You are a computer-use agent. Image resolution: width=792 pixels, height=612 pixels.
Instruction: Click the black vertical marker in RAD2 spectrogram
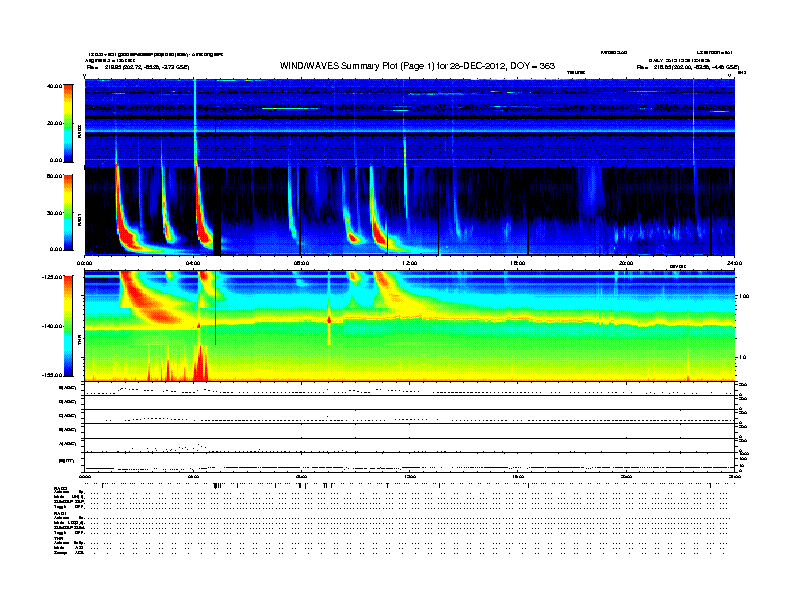(216, 123)
